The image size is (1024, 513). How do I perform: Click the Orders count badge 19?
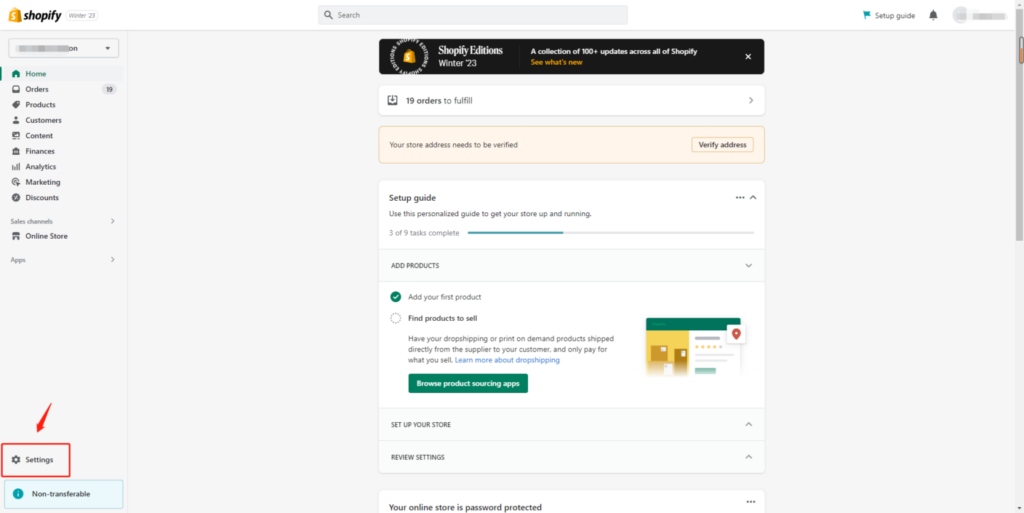coord(109,89)
